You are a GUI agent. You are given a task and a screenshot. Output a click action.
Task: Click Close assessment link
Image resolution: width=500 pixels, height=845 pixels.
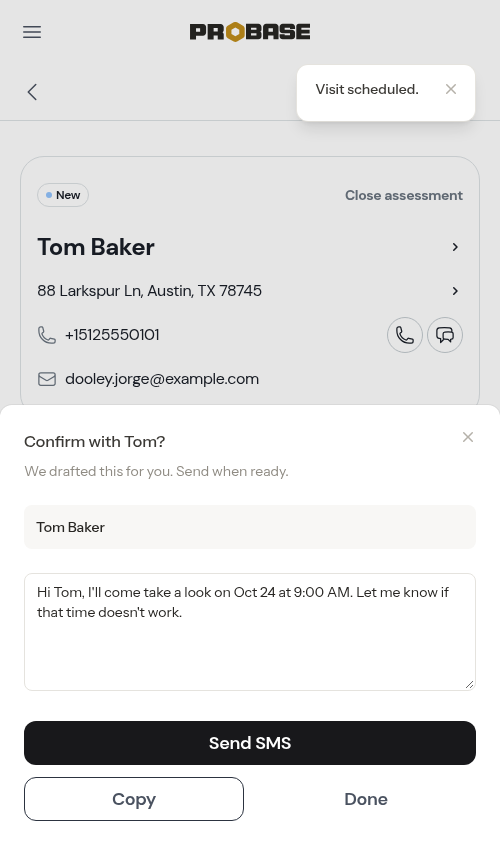coord(404,195)
